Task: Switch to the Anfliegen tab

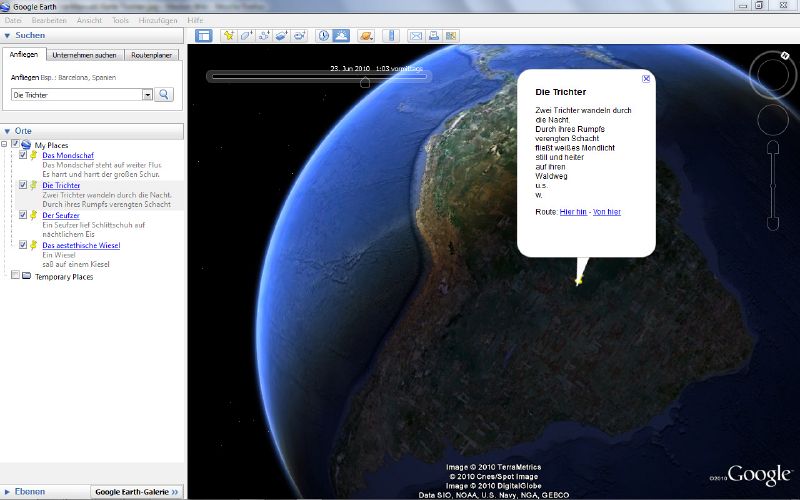Action: (x=24, y=54)
